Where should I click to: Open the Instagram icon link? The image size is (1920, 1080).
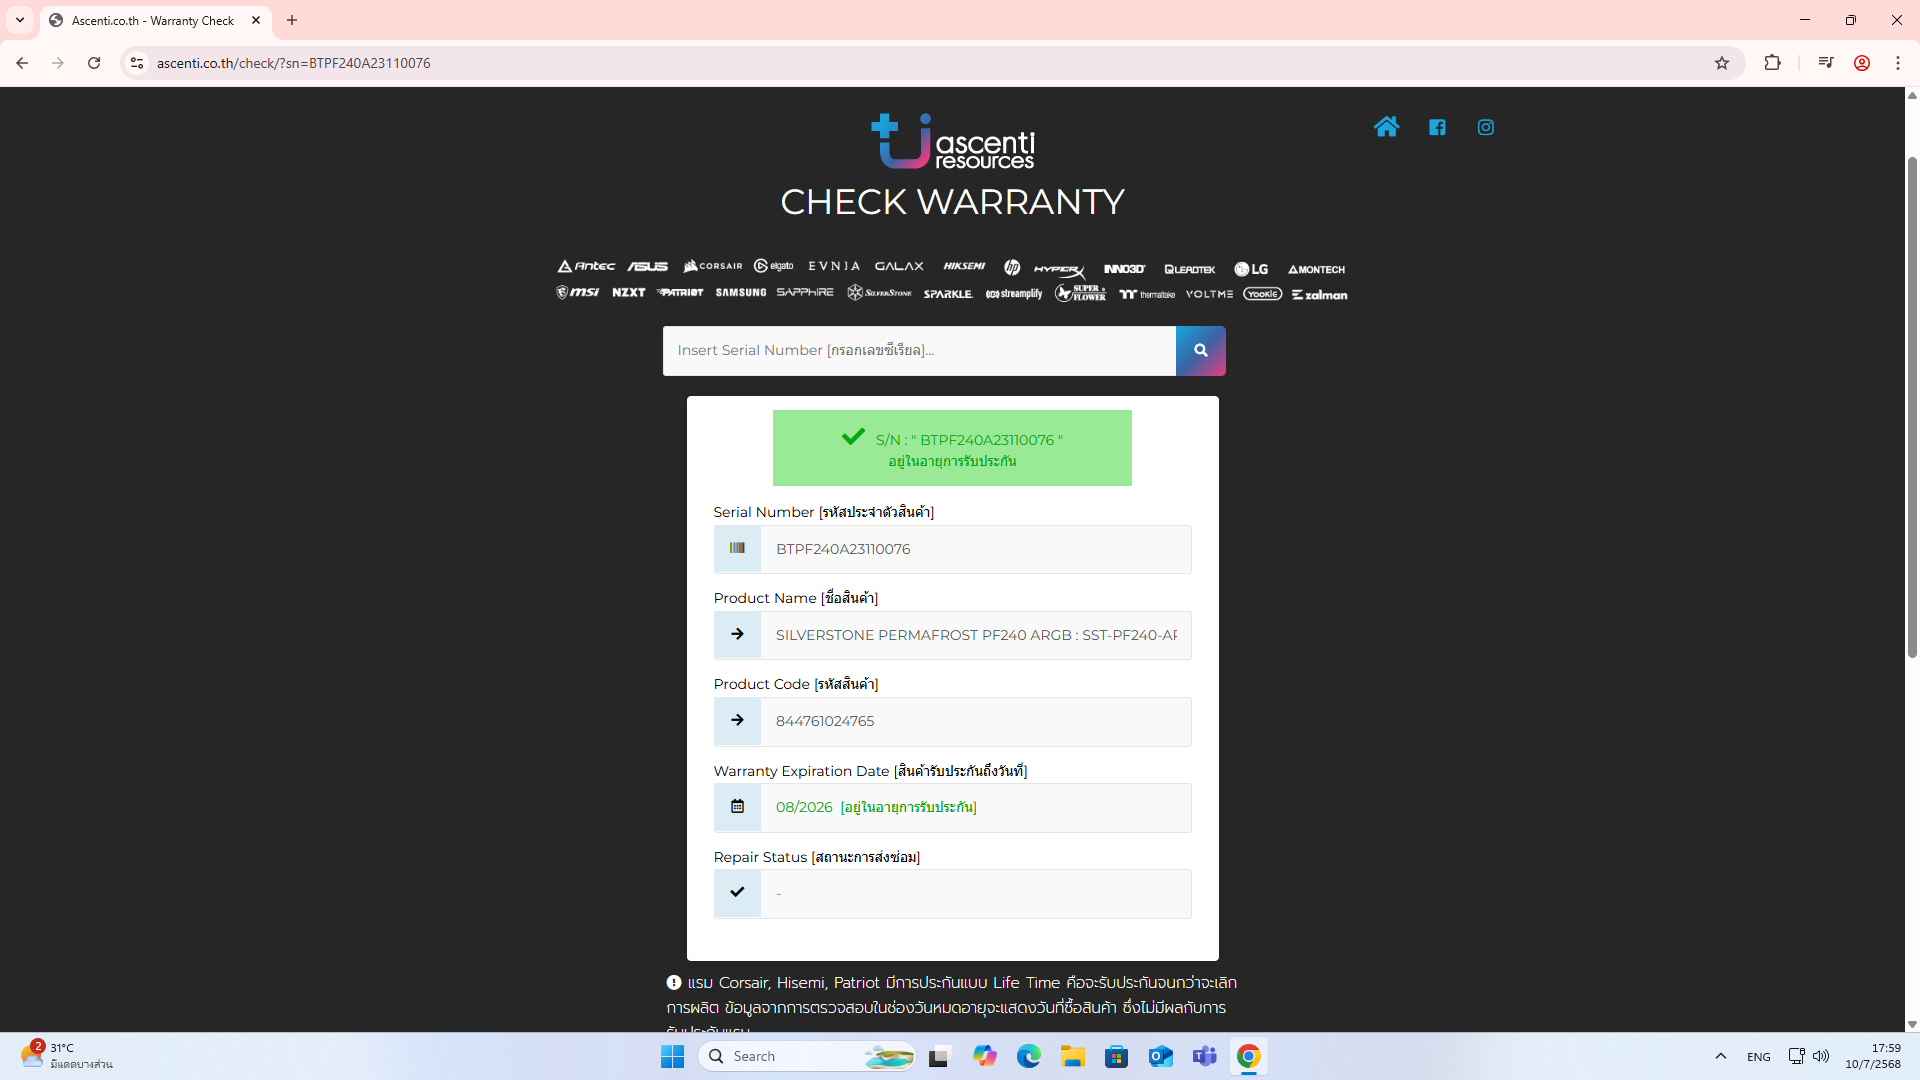point(1485,127)
